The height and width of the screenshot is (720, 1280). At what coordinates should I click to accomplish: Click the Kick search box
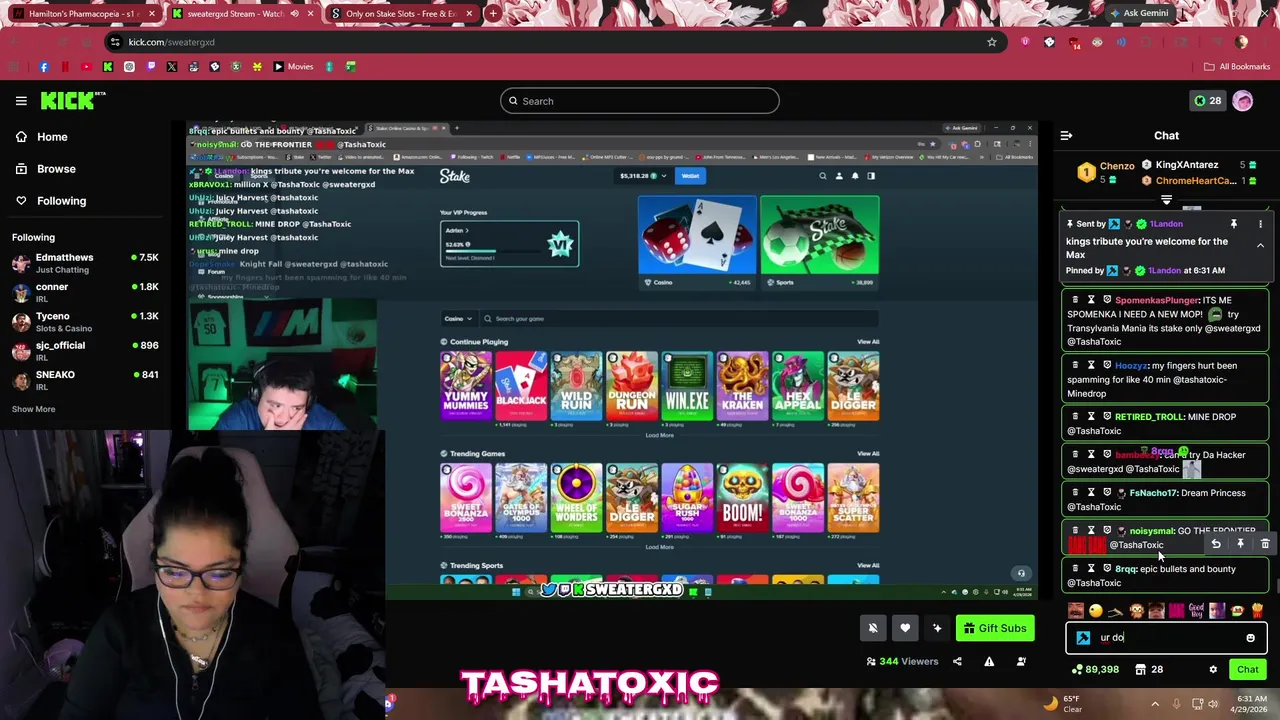(639, 101)
